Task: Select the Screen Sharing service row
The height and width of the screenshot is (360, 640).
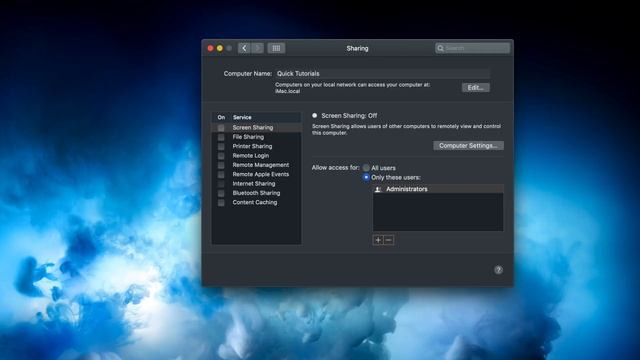Action: [257, 128]
